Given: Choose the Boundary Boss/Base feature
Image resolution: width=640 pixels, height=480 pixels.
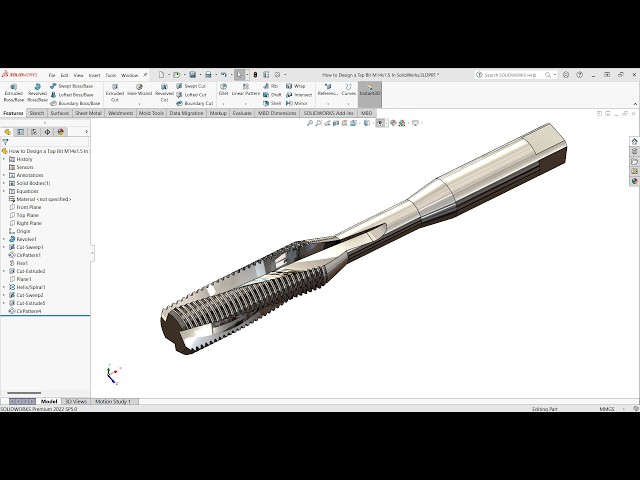Looking at the screenshot, I should pyautogui.click(x=75, y=103).
